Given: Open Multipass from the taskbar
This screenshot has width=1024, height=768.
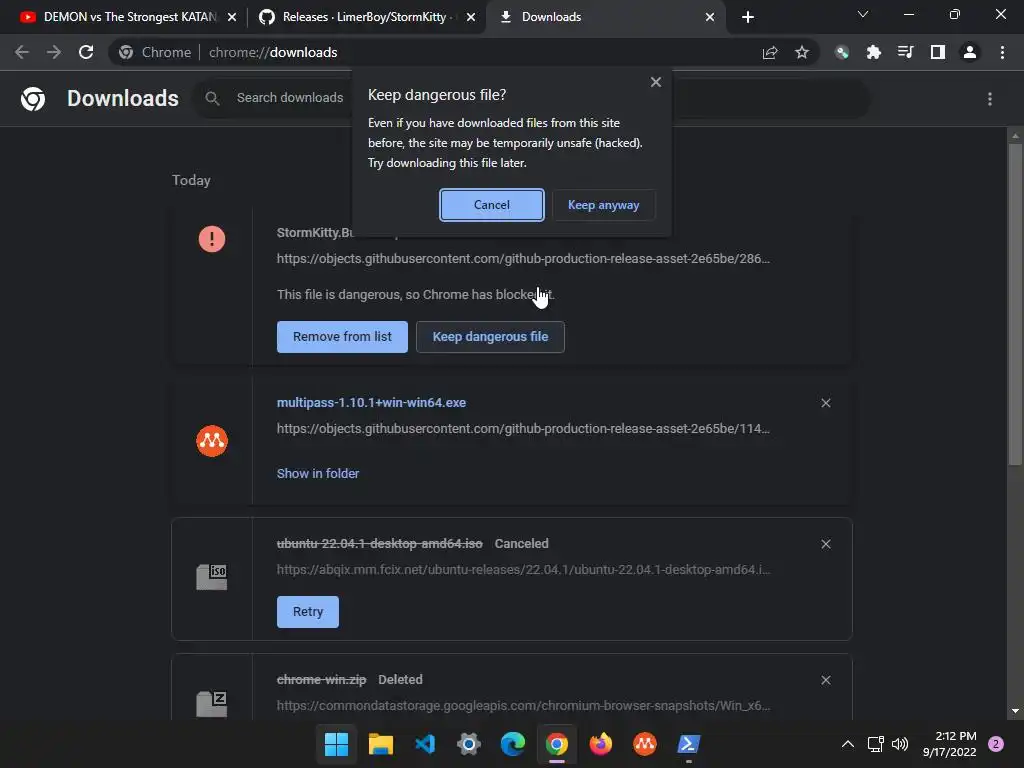Looking at the screenshot, I should [x=645, y=744].
